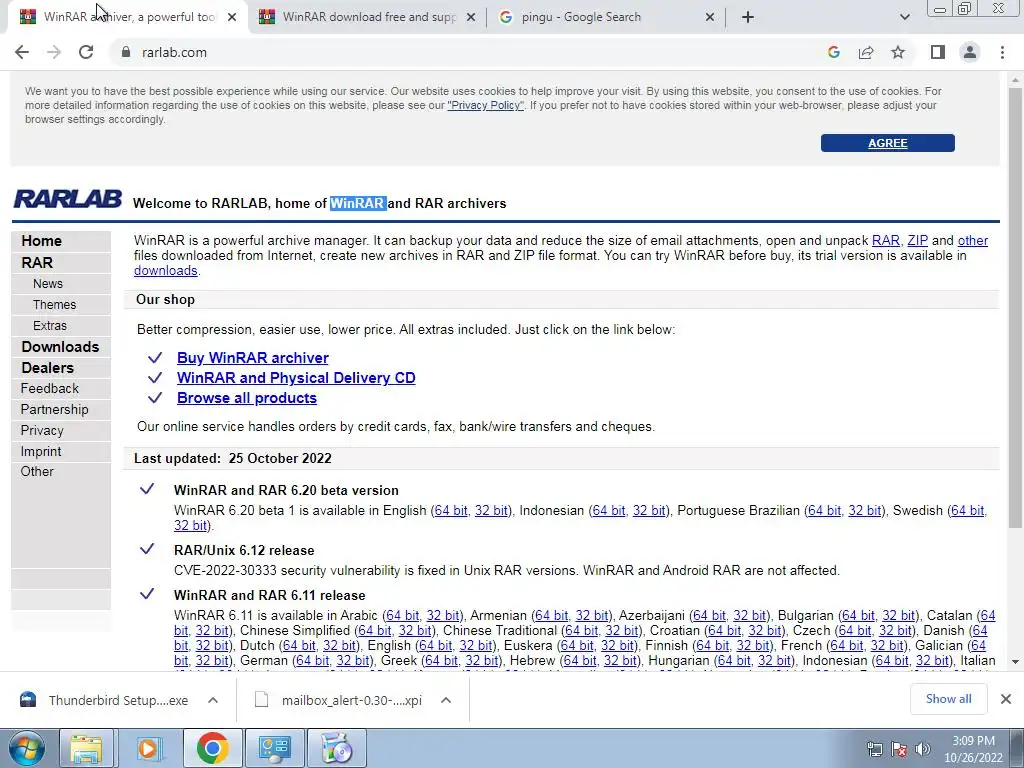Click the forward navigation arrow
Image resolution: width=1024 pixels, height=768 pixels.
[54, 52]
